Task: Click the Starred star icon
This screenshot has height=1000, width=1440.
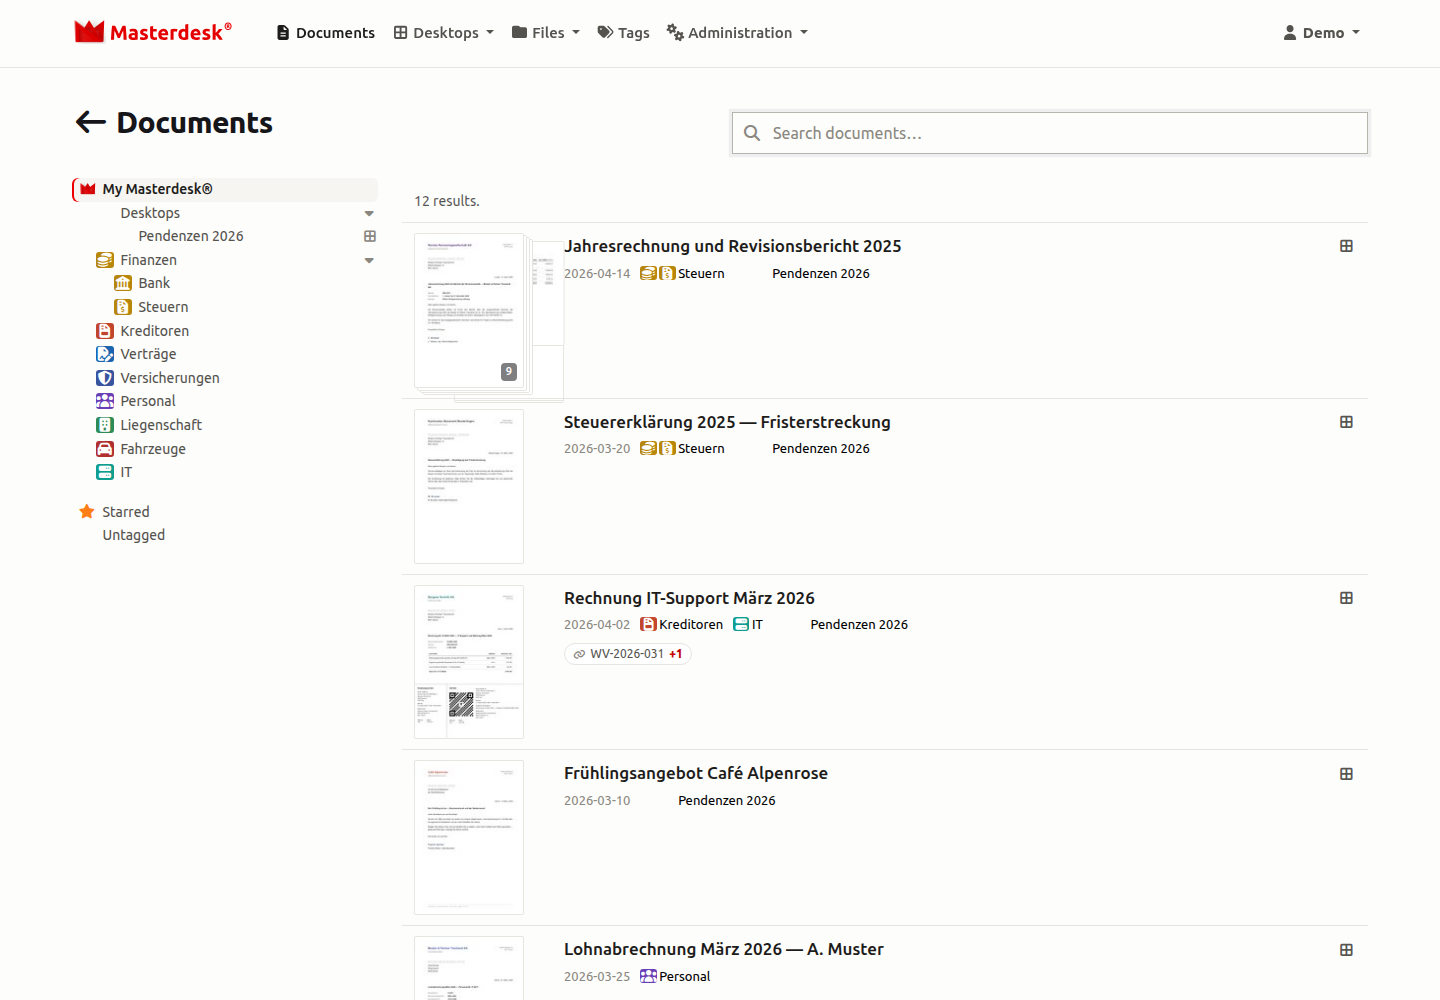Action: tap(87, 512)
